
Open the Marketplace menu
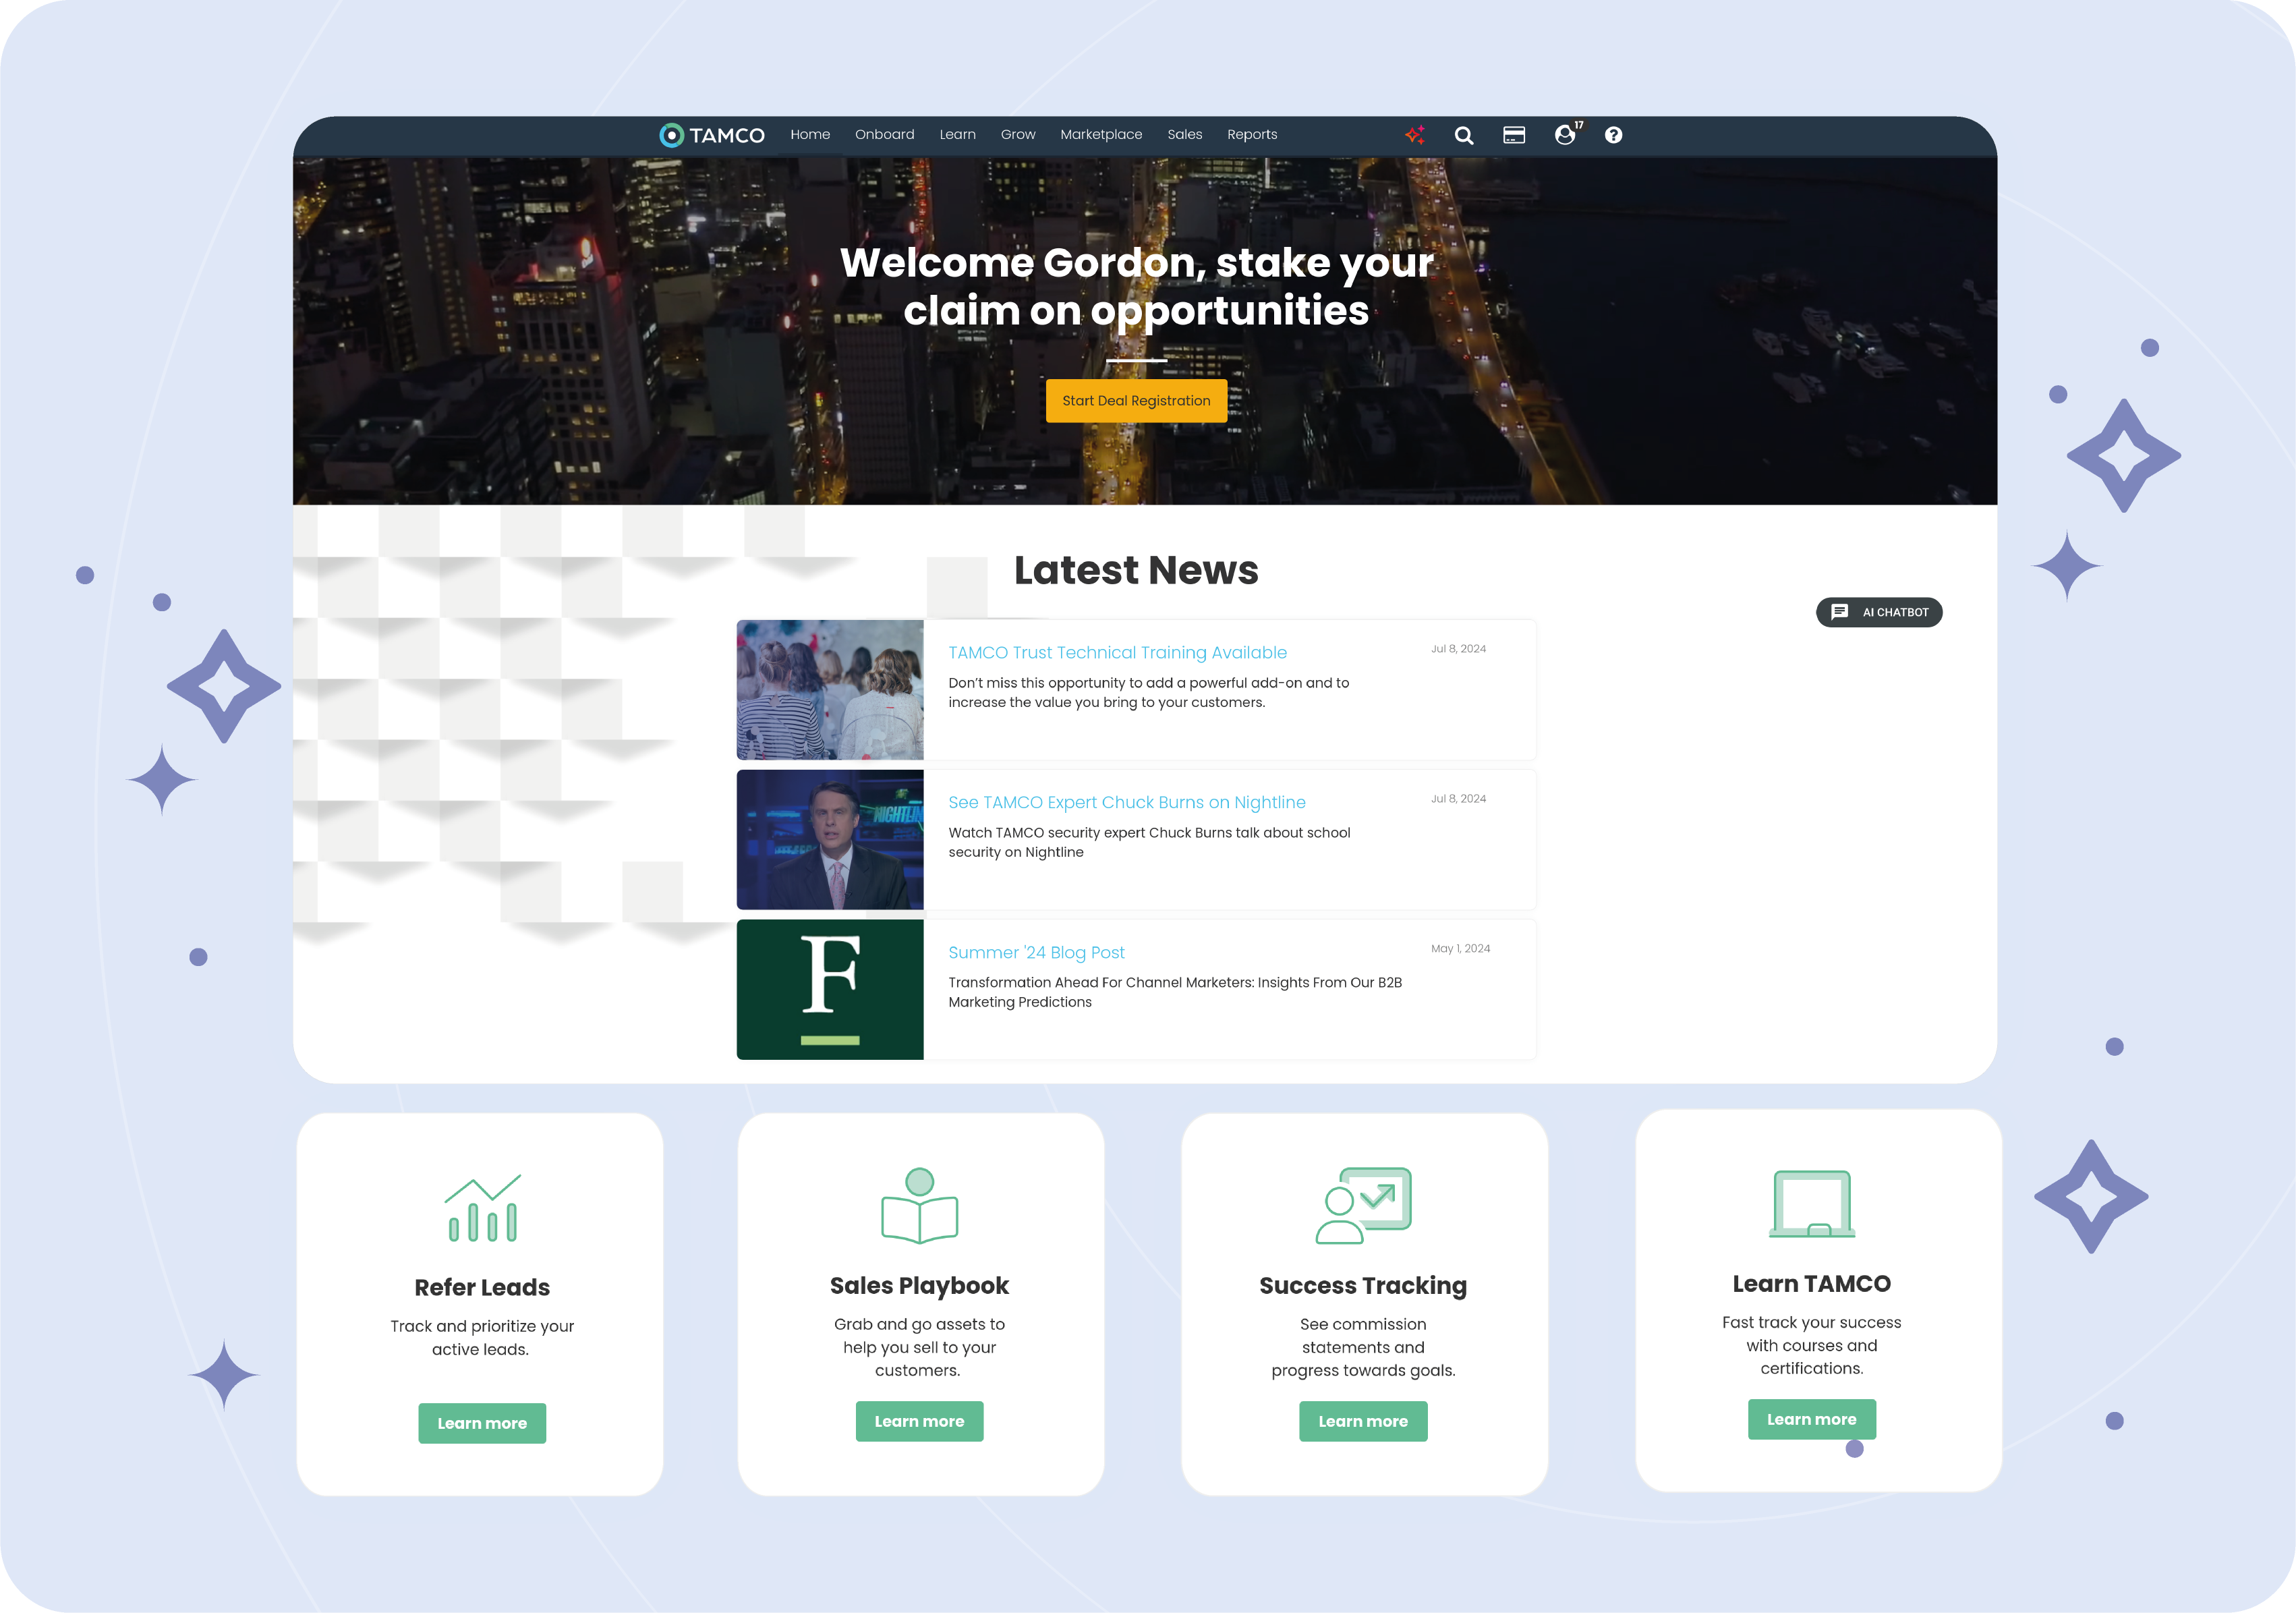tap(1101, 134)
